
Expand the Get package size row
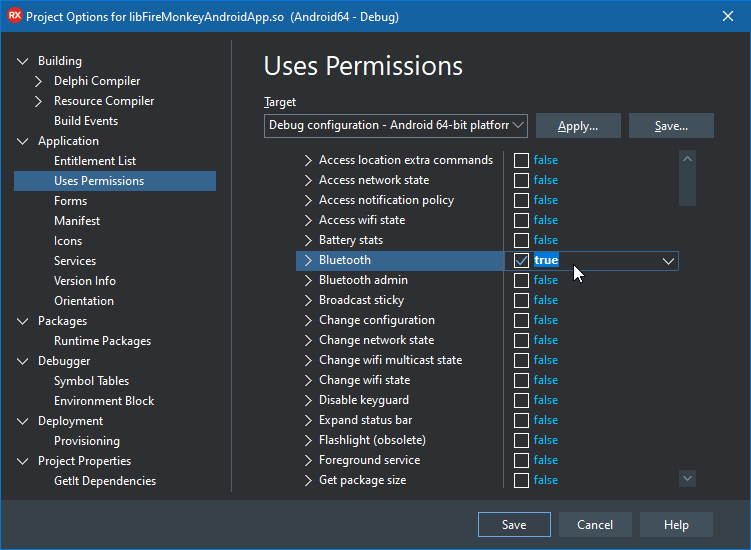pyautogui.click(x=308, y=481)
